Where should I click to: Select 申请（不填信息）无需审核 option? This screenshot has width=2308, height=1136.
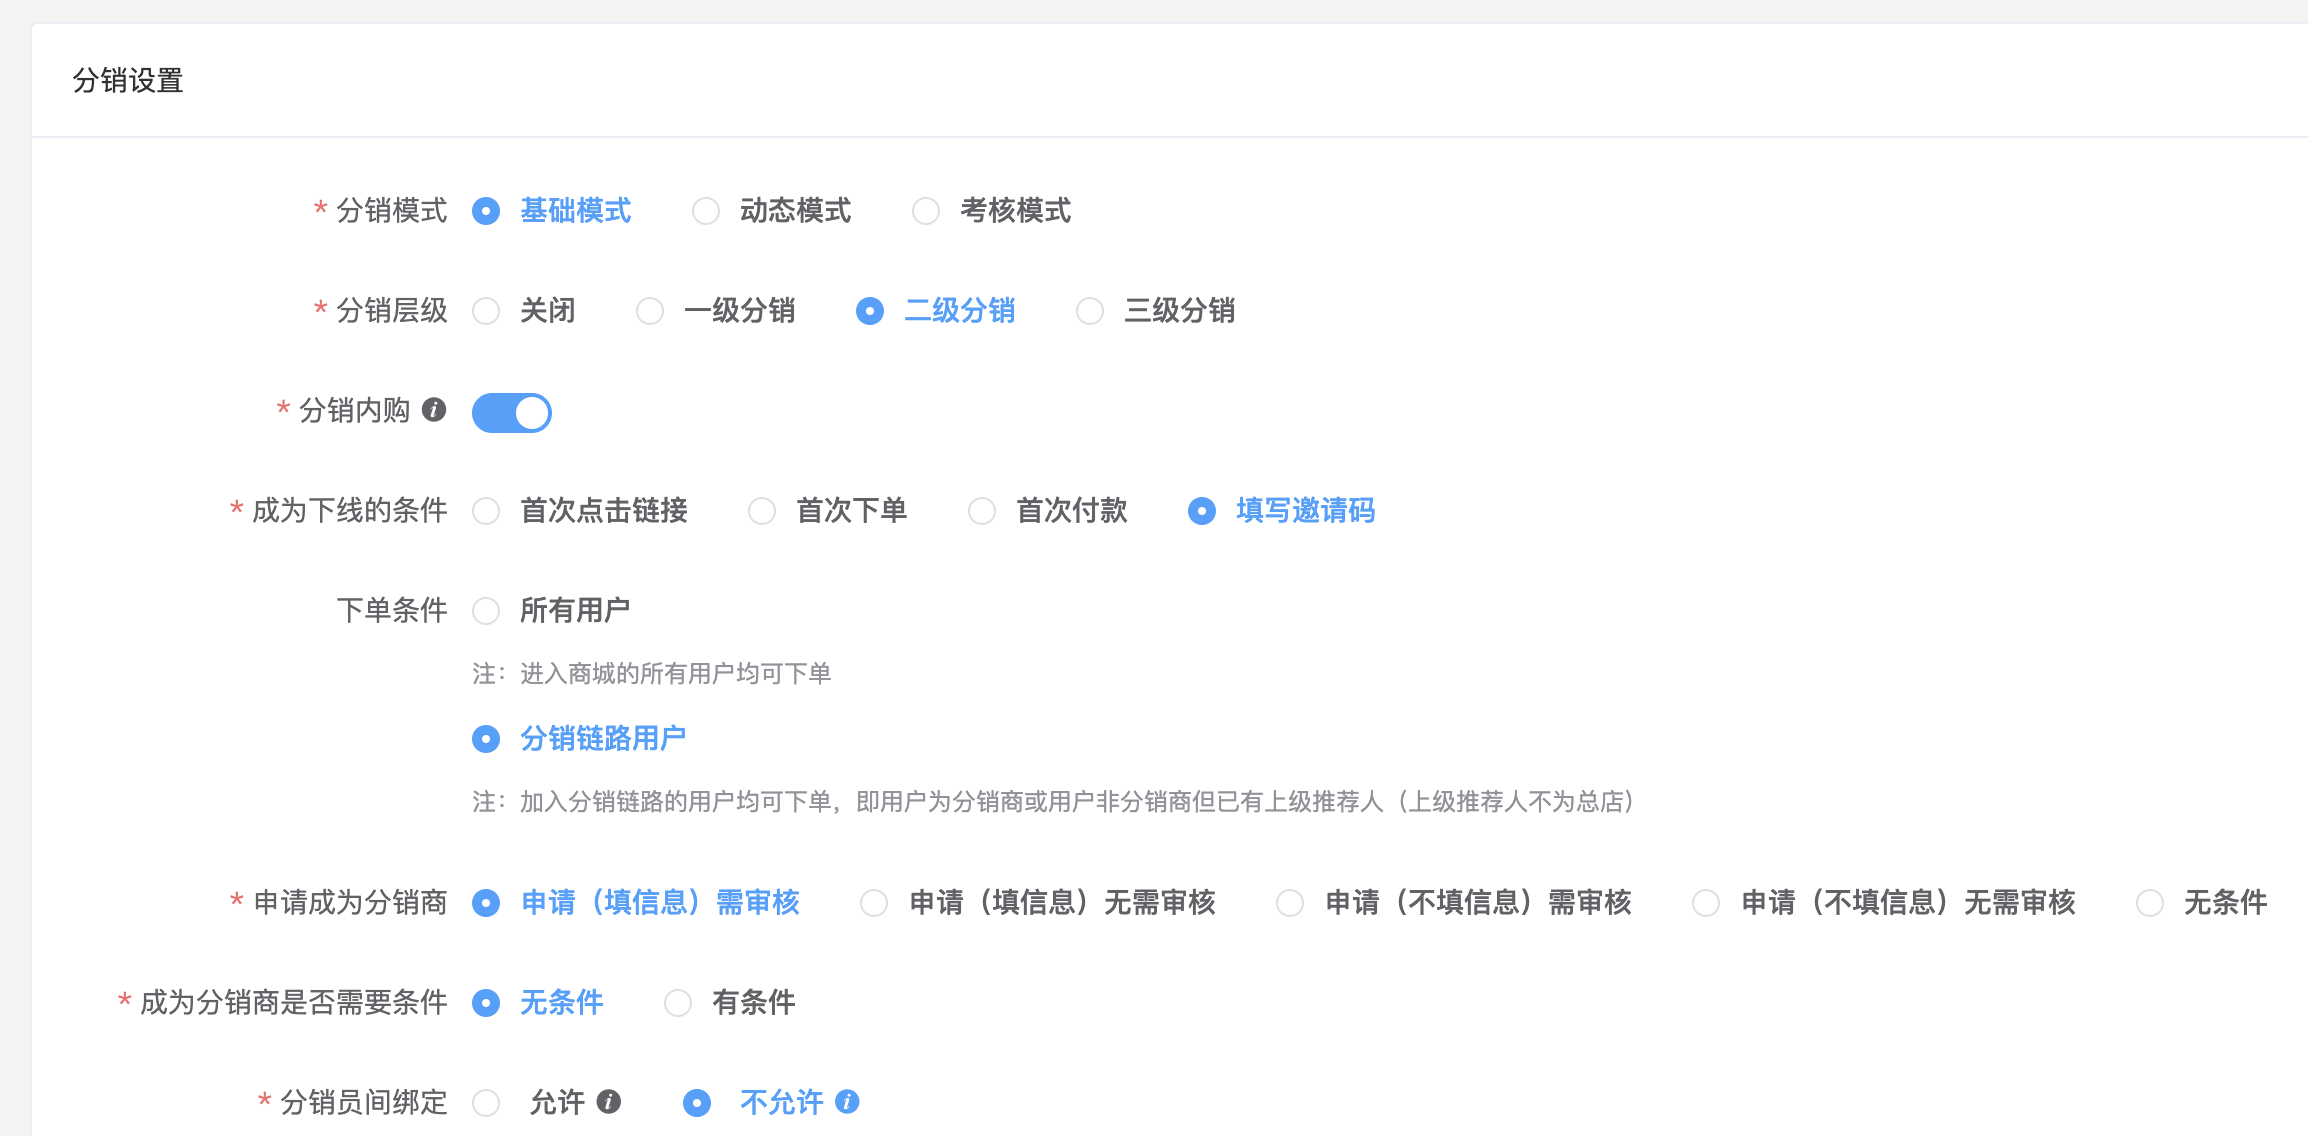(x=1706, y=903)
